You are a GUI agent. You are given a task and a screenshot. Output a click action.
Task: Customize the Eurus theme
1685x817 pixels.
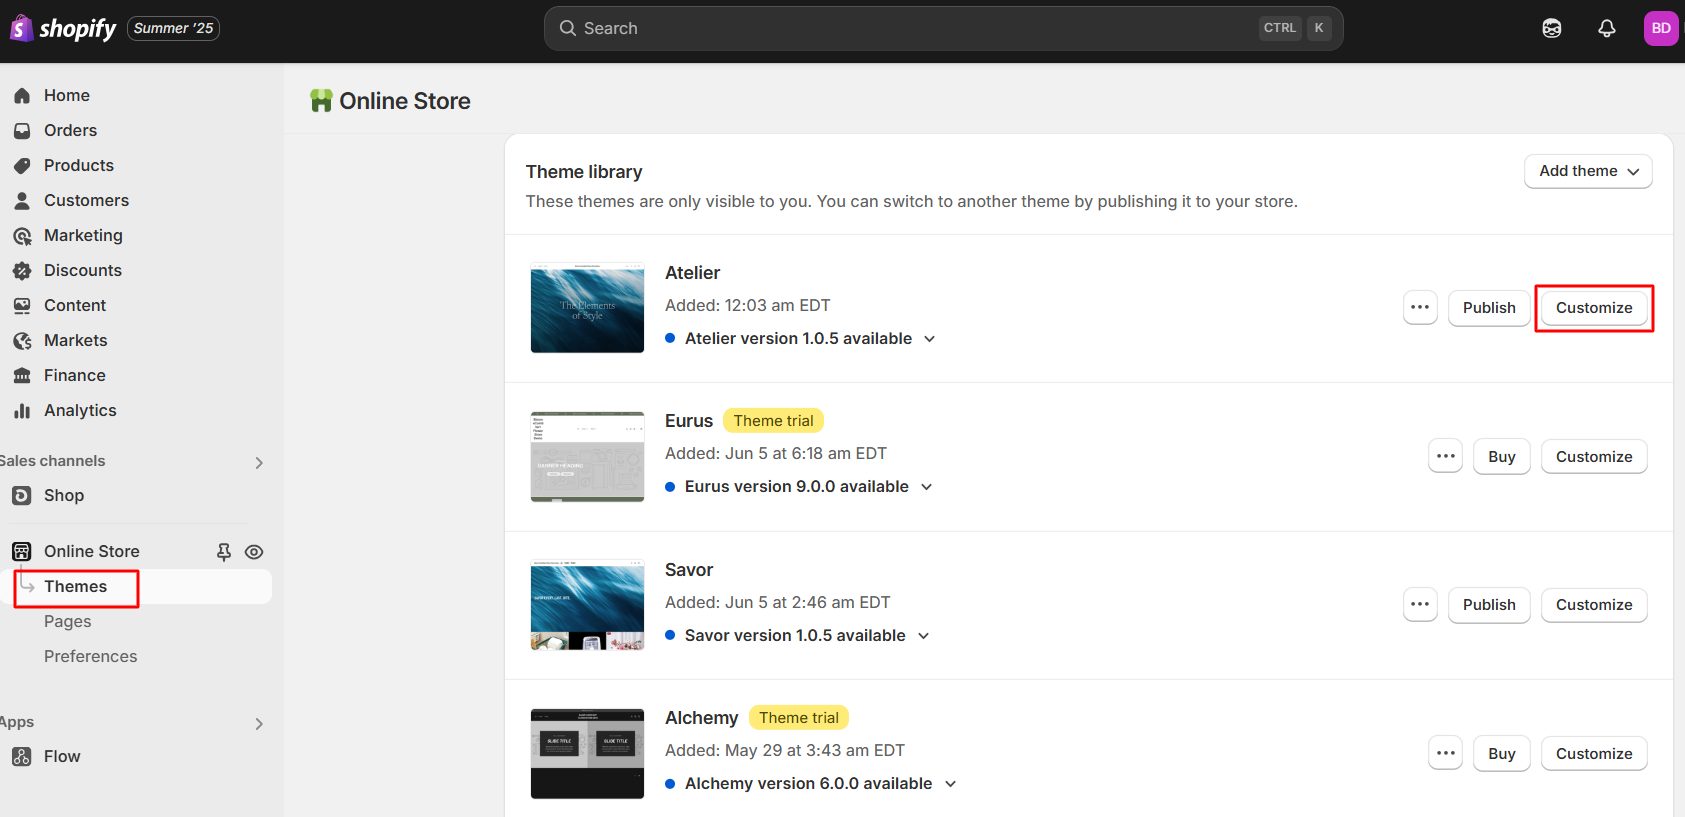point(1594,457)
